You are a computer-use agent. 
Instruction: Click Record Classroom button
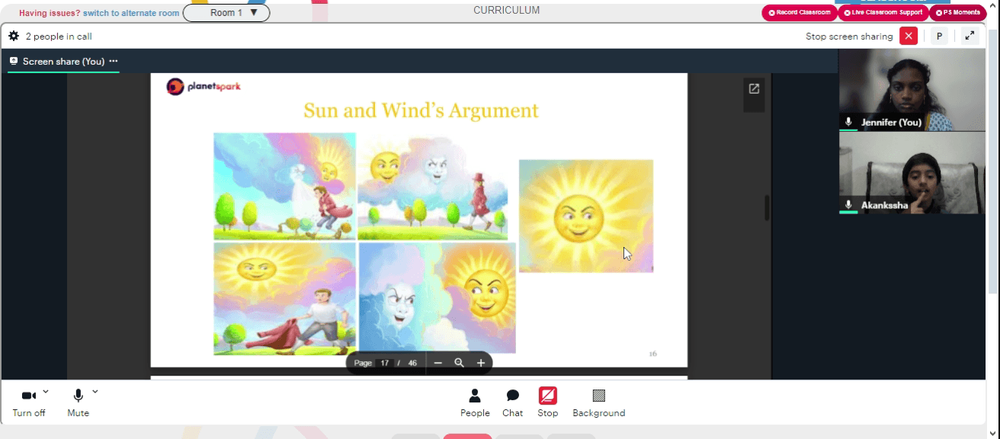[x=799, y=13]
